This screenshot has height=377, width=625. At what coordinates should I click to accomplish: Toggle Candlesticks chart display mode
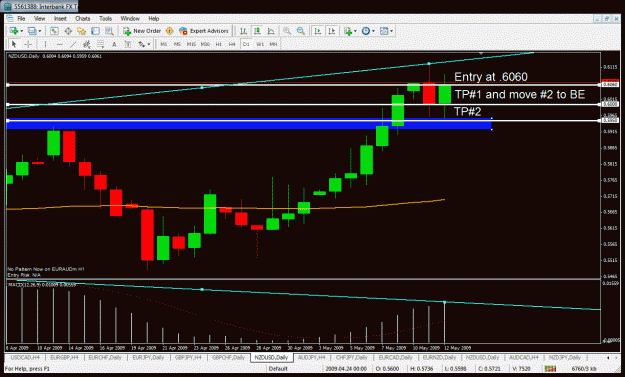257,31
